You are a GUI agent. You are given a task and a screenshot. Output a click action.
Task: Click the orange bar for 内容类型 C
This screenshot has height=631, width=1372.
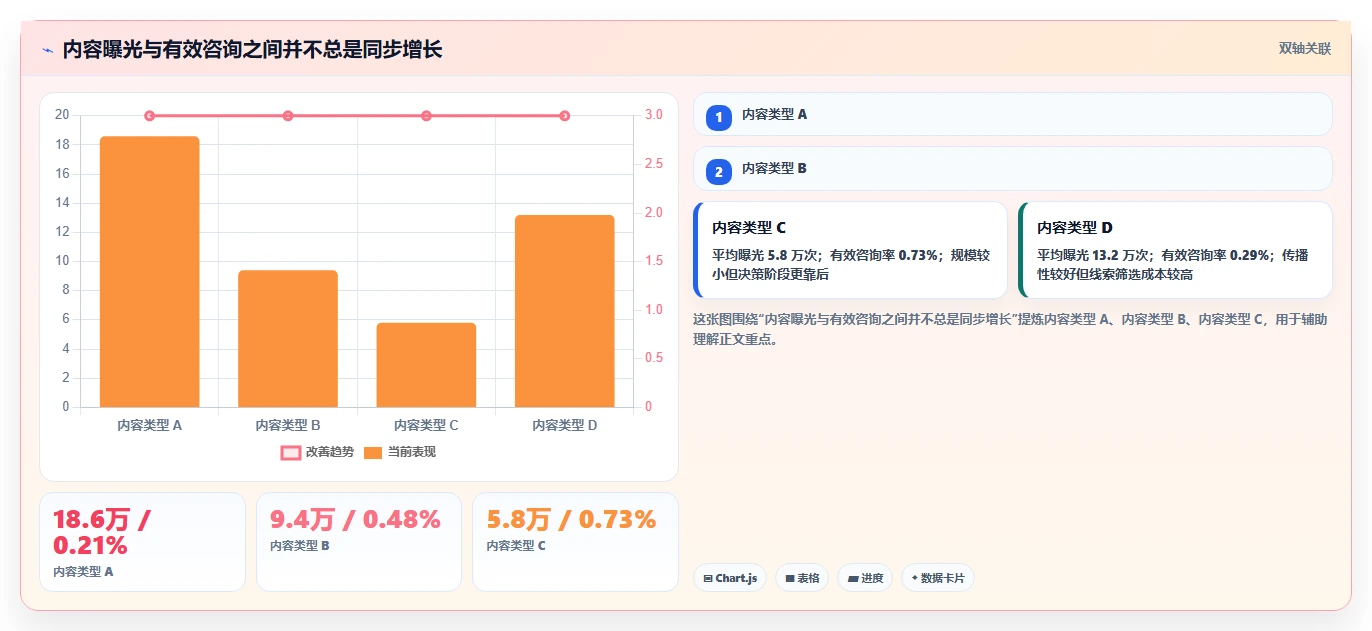click(426, 365)
